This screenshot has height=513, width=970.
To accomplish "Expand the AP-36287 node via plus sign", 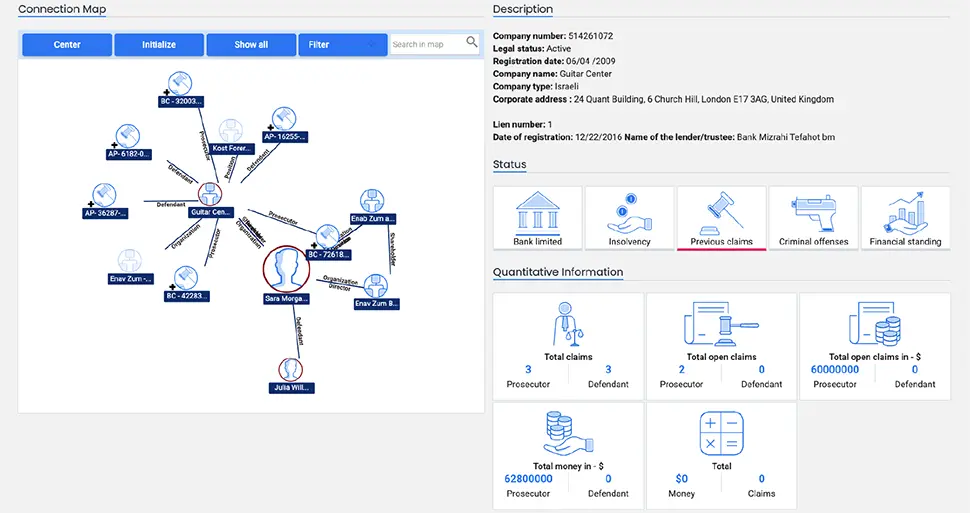I will click(x=91, y=204).
